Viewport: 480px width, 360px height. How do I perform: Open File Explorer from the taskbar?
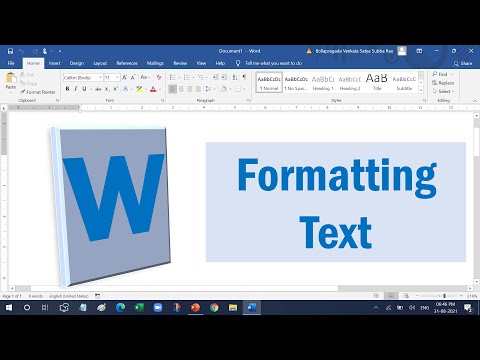pyautogui.click(x=233, y=308)
